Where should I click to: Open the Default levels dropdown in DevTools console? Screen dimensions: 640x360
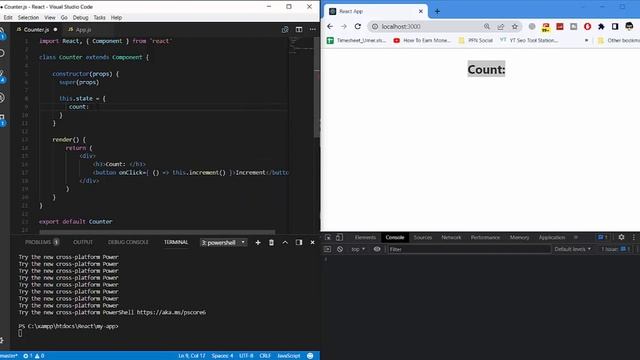[572, 249]
